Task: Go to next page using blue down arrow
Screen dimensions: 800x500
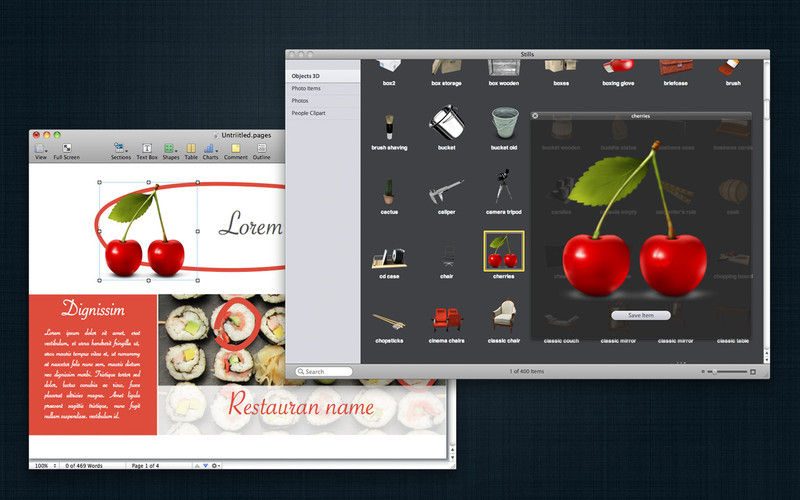Action: pos(206,466)
